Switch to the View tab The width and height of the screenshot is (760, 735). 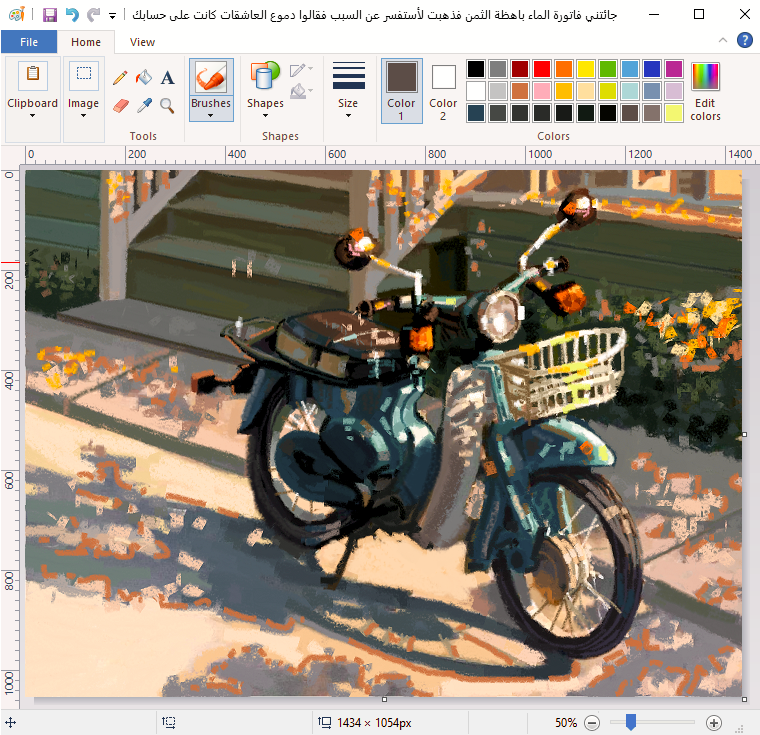(142, 42)
